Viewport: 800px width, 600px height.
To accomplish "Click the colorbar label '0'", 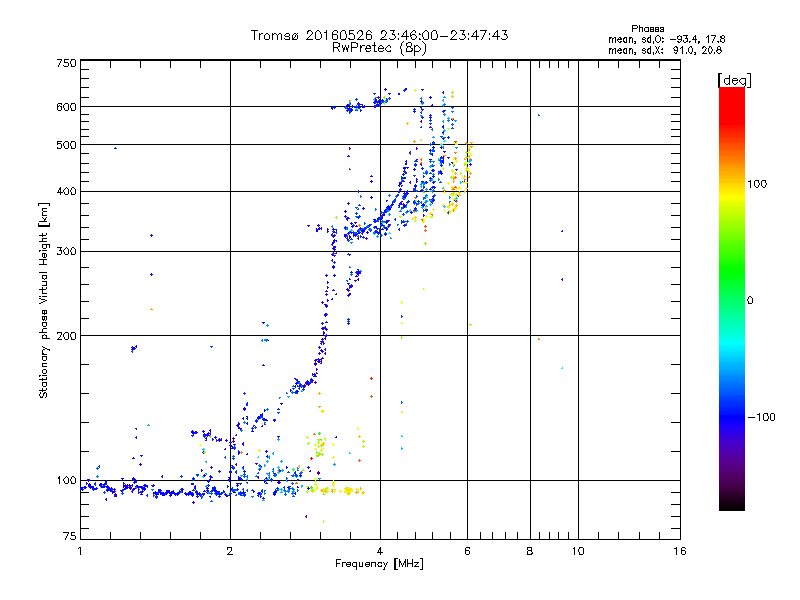I will [750, 301].
